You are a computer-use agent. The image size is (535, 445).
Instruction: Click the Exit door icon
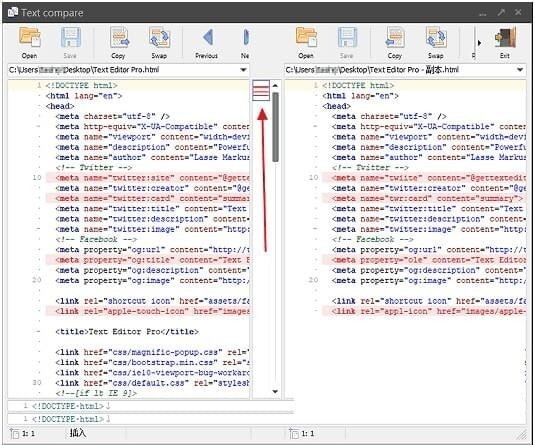click(x=505, y=37)
